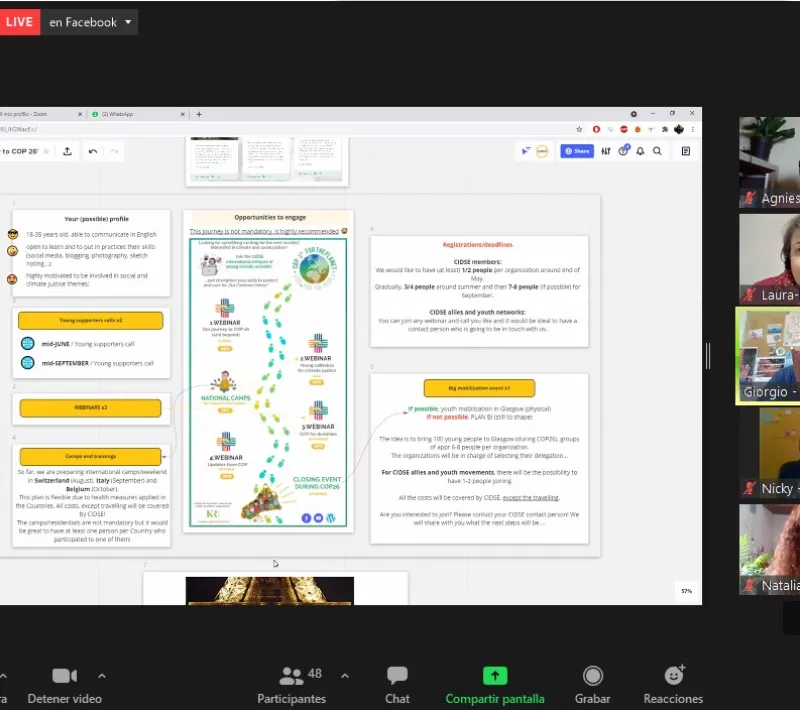Select the 'Camps and trainings' yellow label
Image resolution: width=800 pixels, height=710 pixels.
pyautogui.click(x=90, y=457)
